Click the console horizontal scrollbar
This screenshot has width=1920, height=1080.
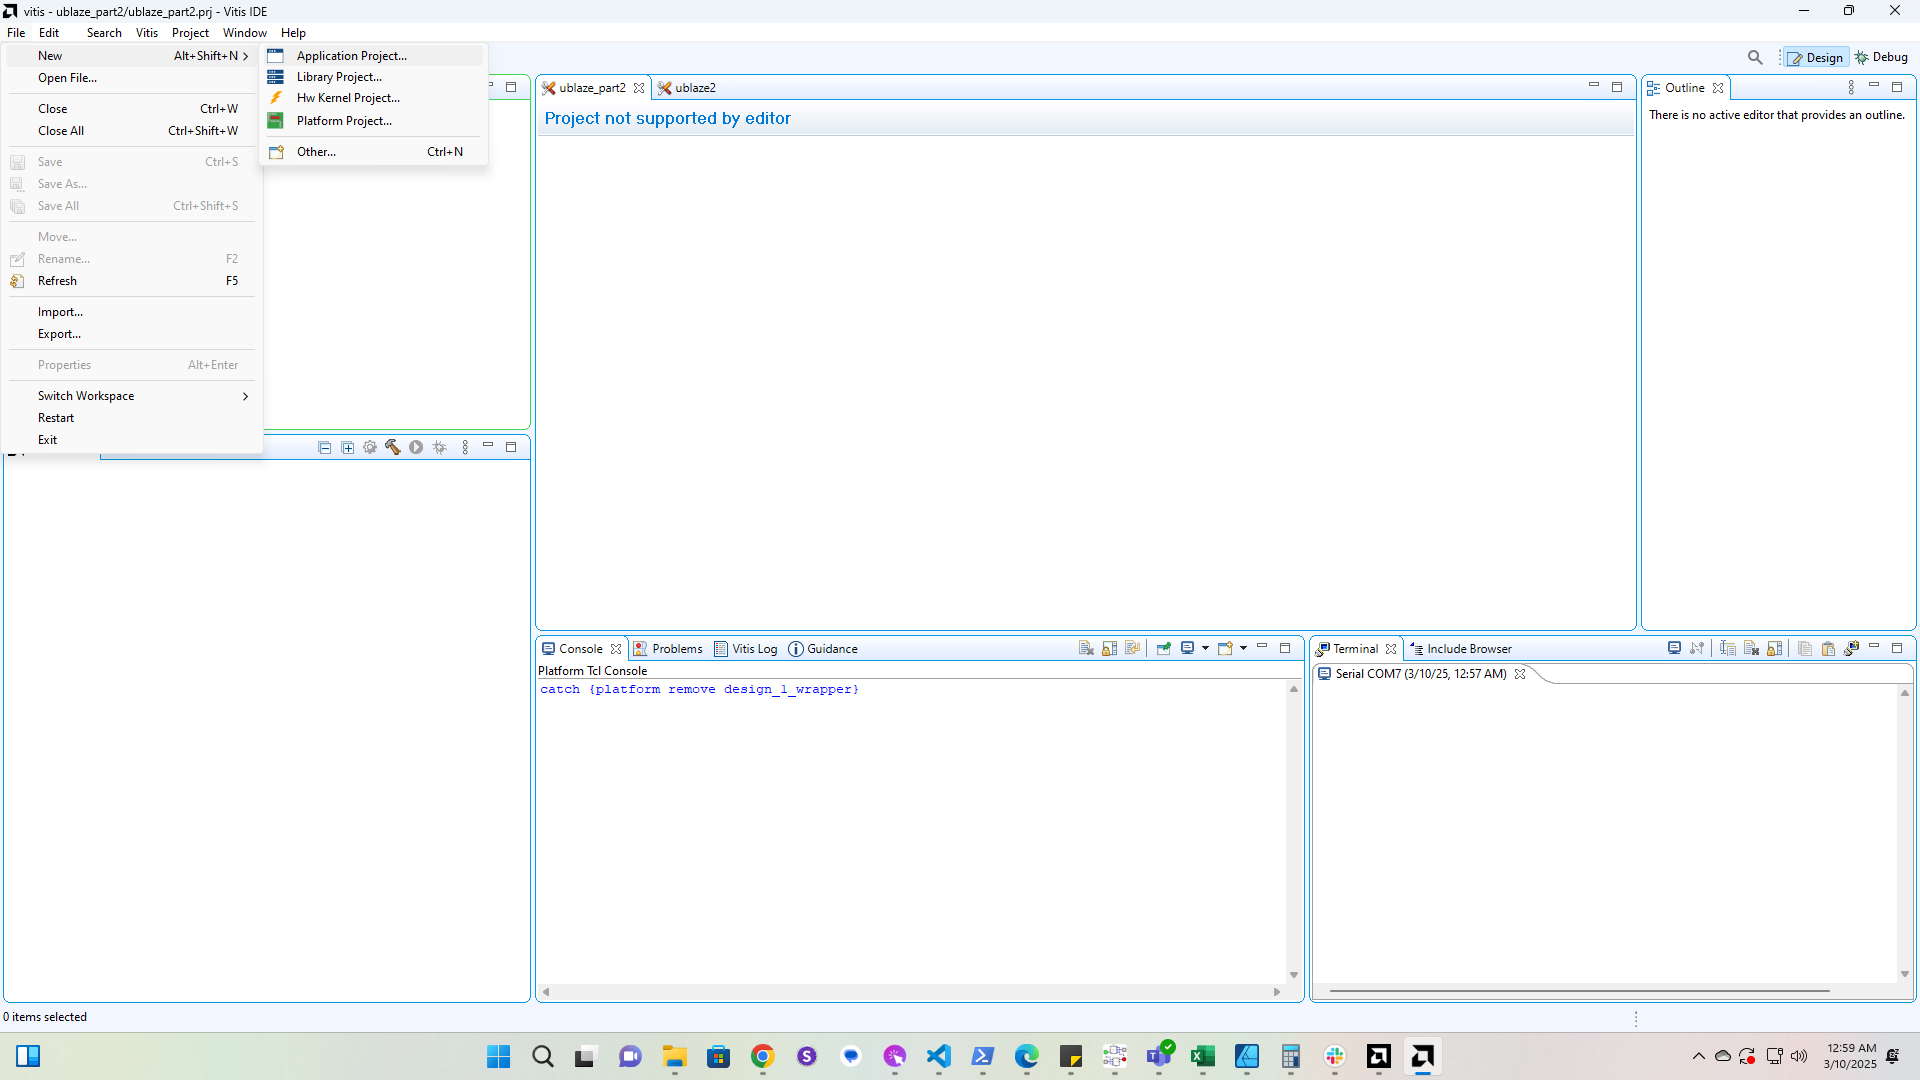910,992
